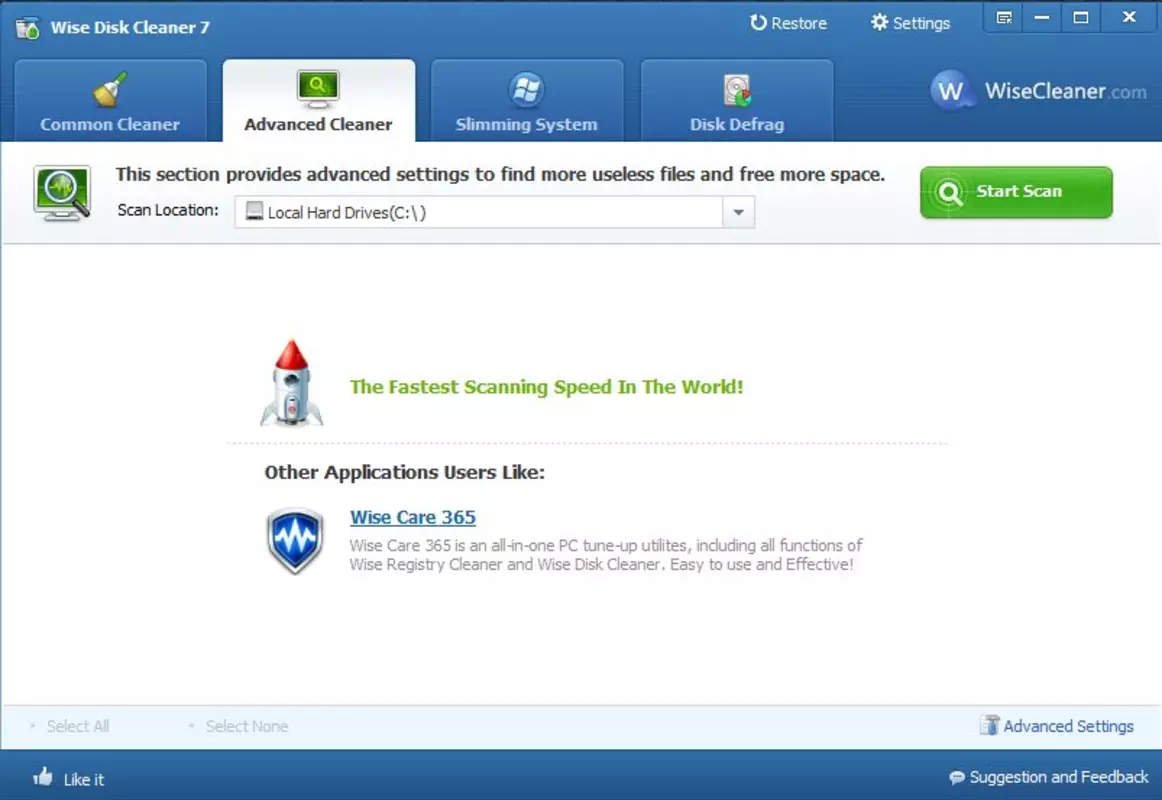The height and width of the screenshot is (800, 1162).
Task: Maximize the Wise Disk Cleaner window
Action: click(1081, 18)
